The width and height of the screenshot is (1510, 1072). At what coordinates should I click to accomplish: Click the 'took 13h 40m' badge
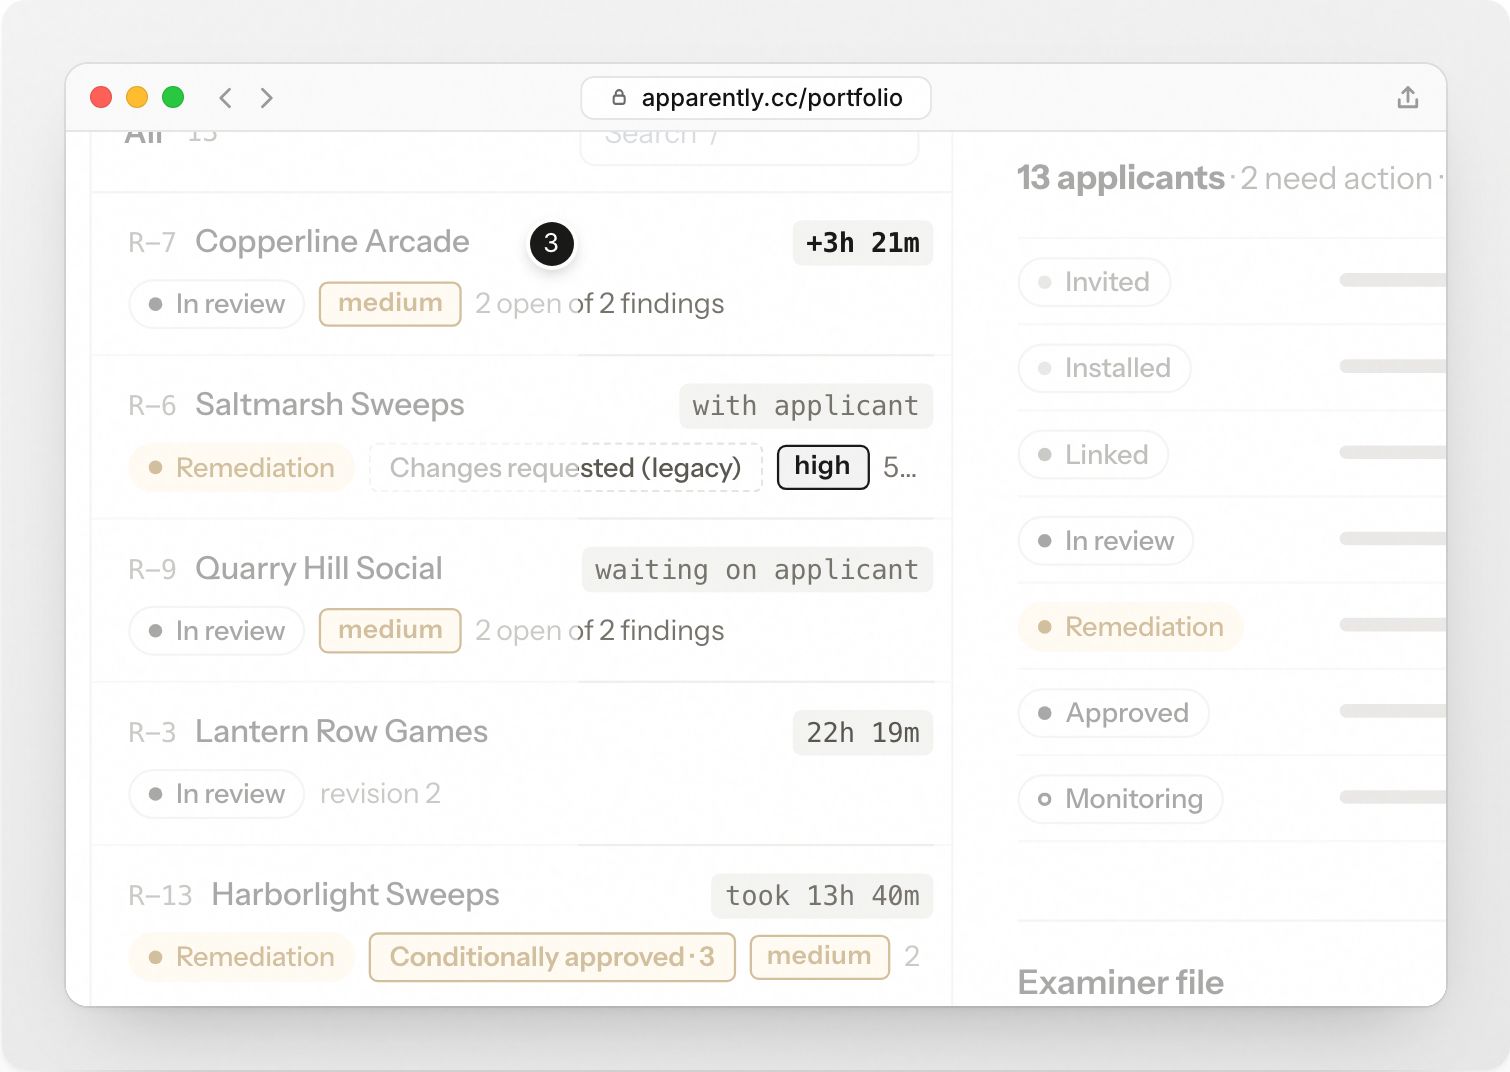coord(822,896)
